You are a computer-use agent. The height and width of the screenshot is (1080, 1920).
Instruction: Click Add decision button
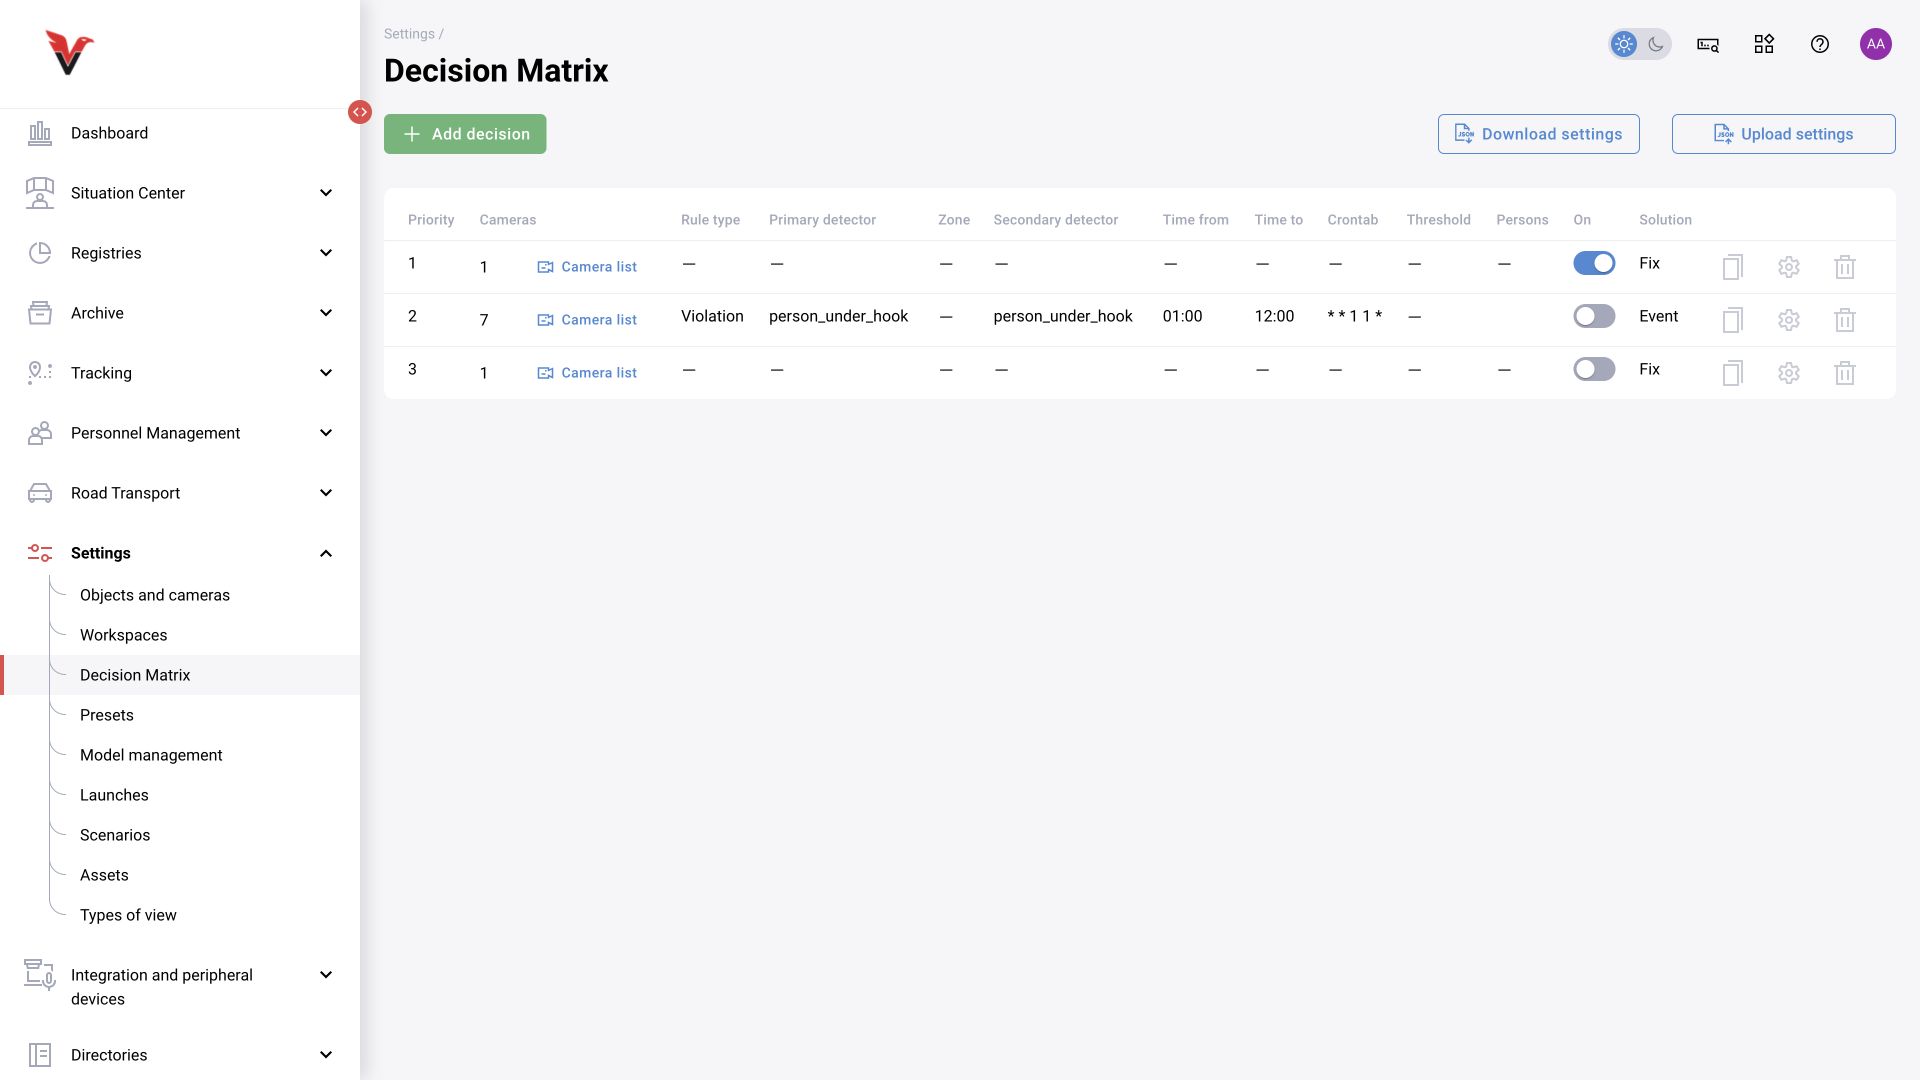465,134
